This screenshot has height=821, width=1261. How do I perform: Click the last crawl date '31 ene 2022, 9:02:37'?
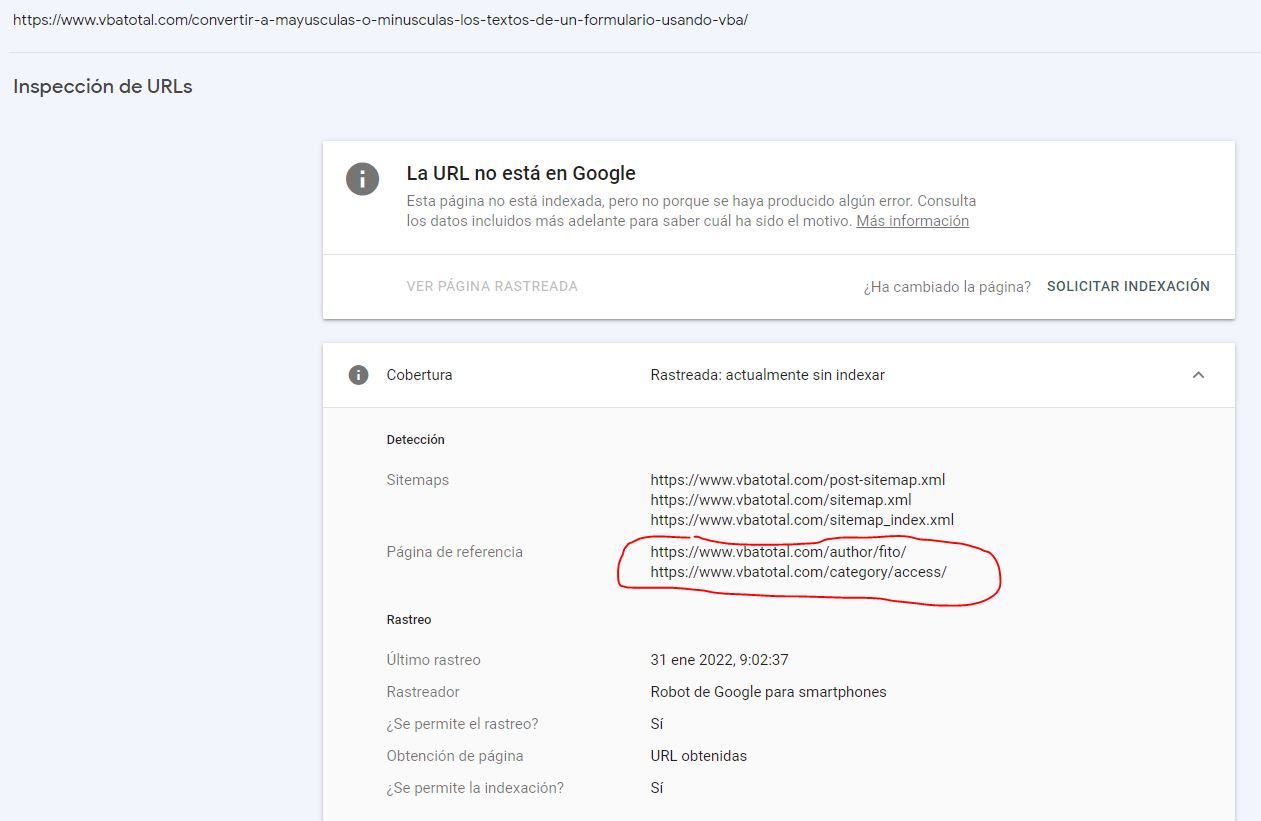[719, 660]
